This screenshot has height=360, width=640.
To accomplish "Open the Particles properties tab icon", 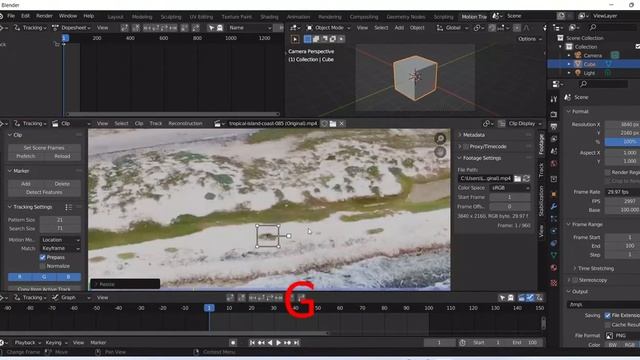I will [x=553, y=219].
